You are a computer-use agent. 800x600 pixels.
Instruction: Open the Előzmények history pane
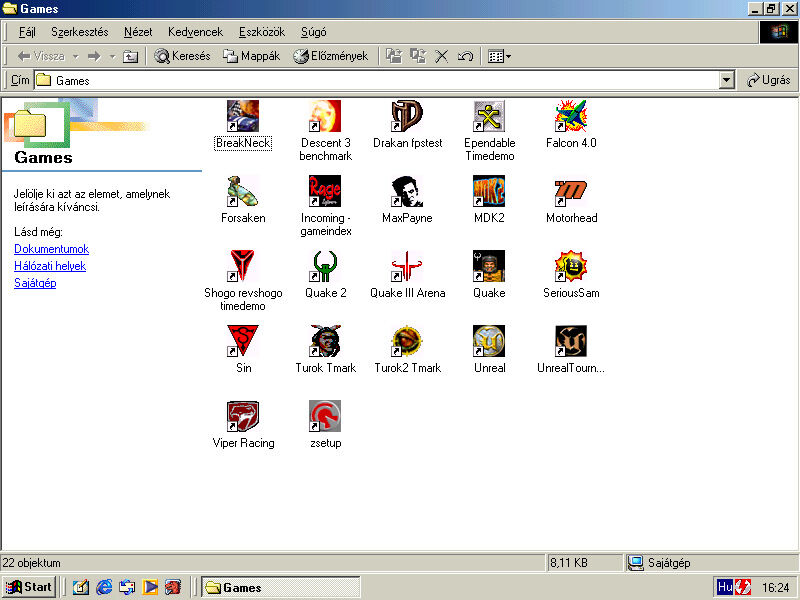[331, 56]
